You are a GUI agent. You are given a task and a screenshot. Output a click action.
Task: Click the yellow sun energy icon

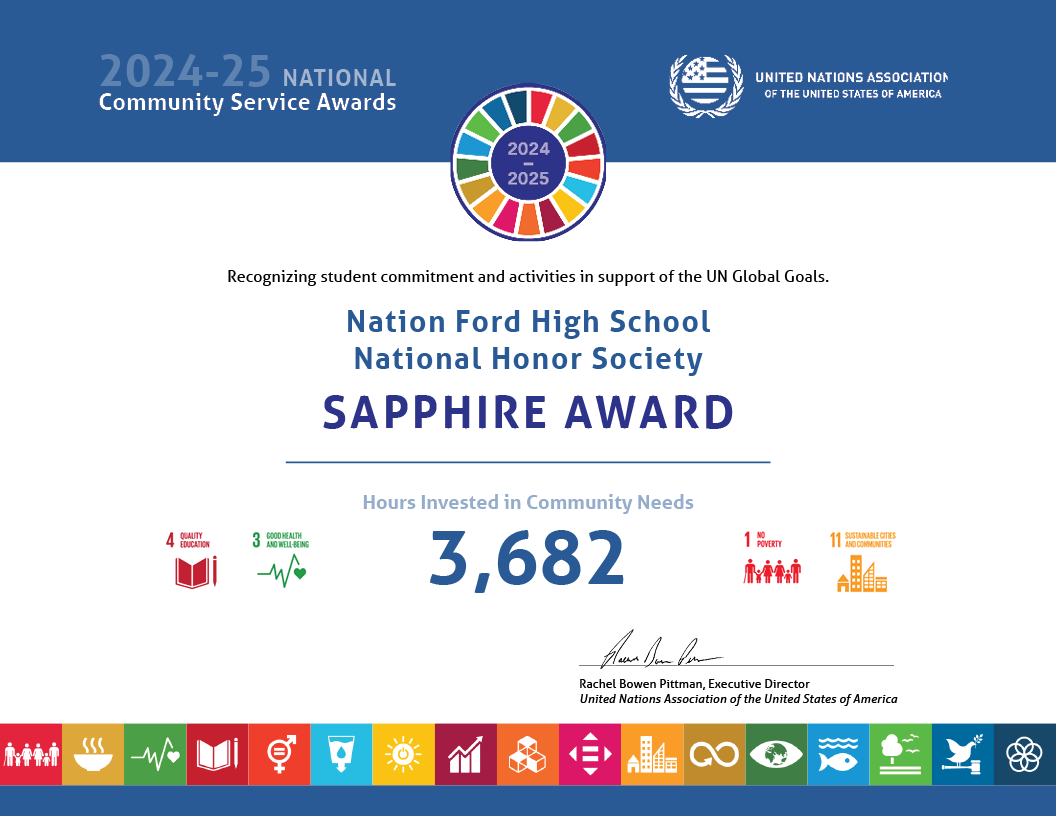tap(403, 754)
